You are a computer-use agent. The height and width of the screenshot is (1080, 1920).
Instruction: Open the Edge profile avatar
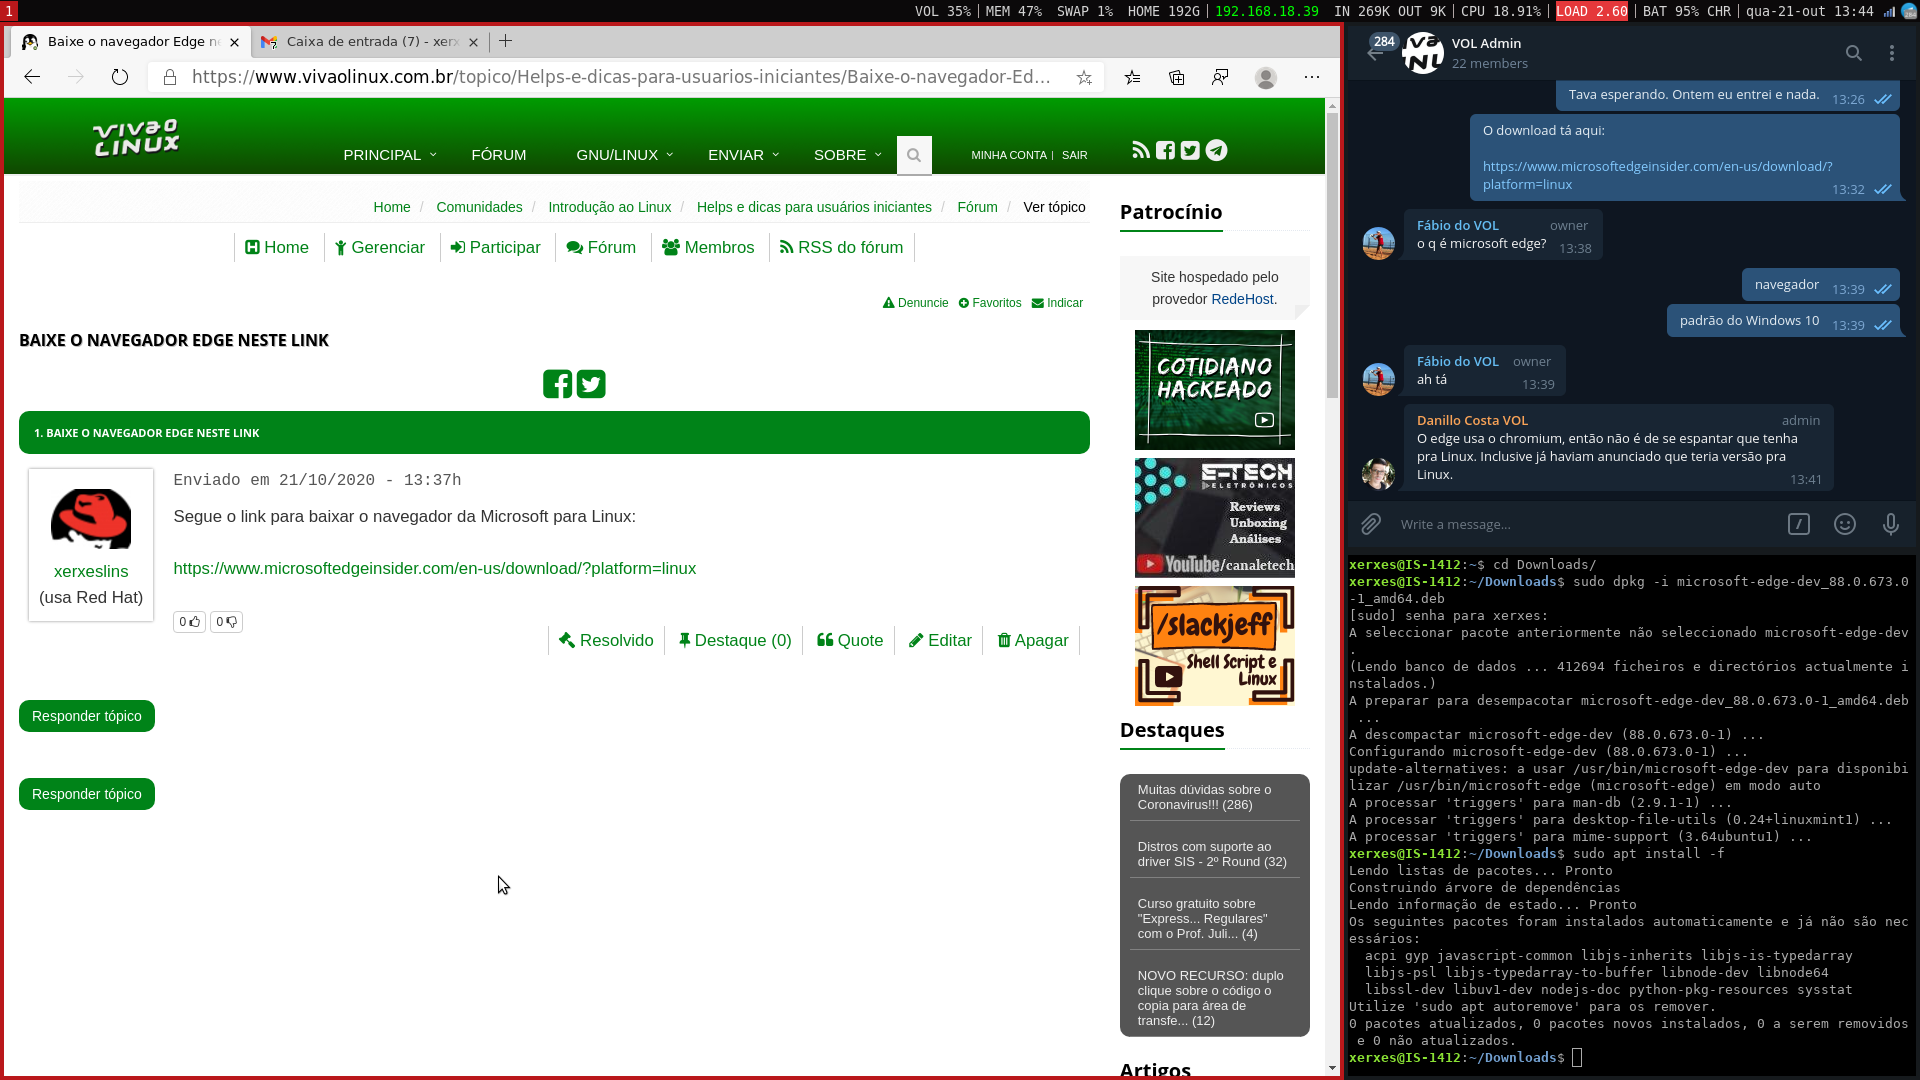tap(1266, 77)
